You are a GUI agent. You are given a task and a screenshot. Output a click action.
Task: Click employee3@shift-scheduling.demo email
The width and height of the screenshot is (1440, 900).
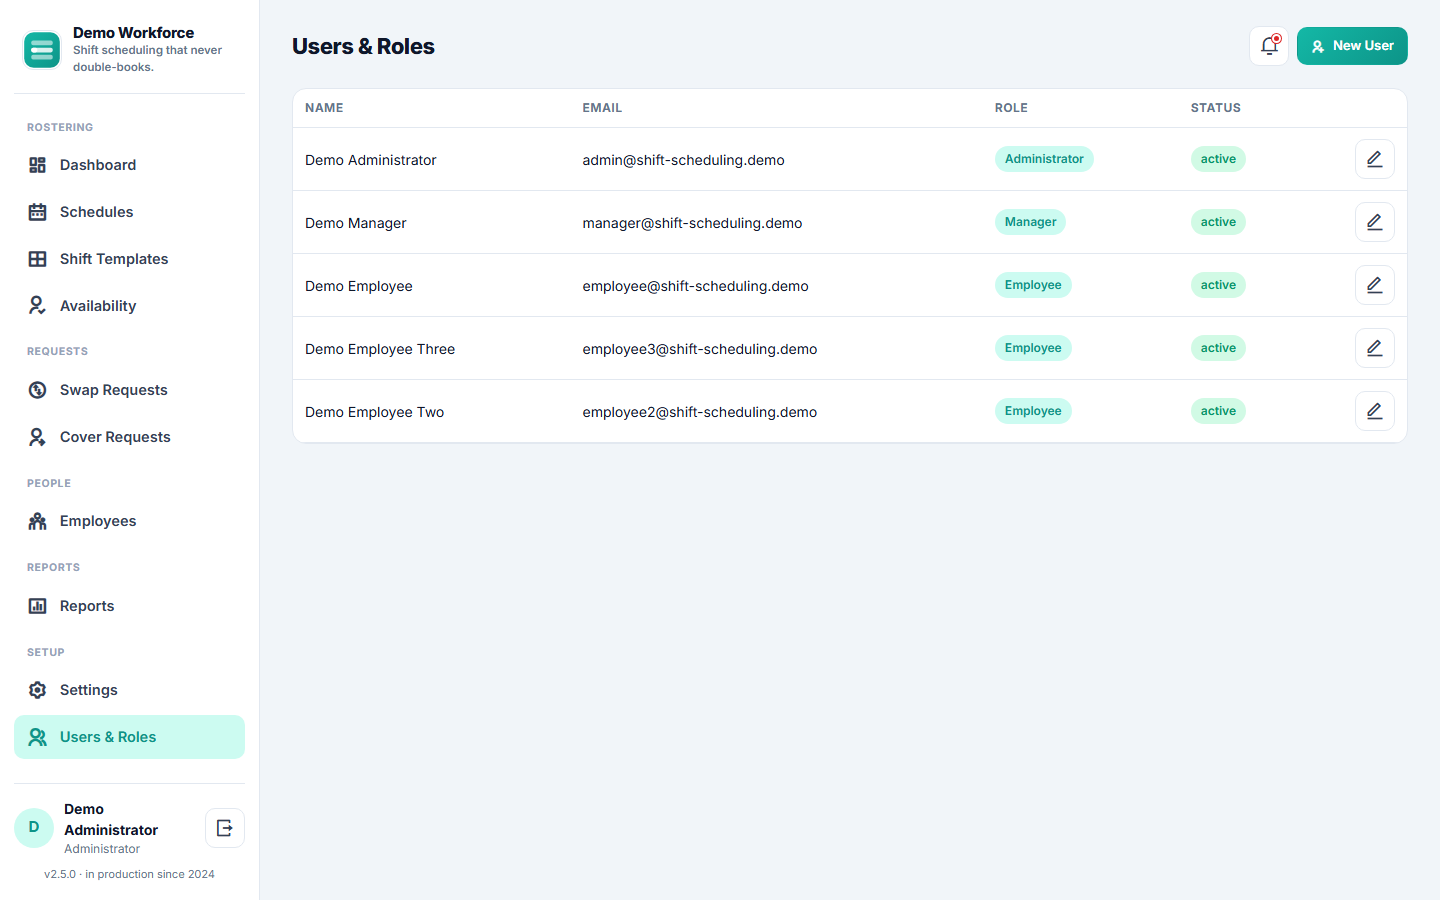point(700,349)
